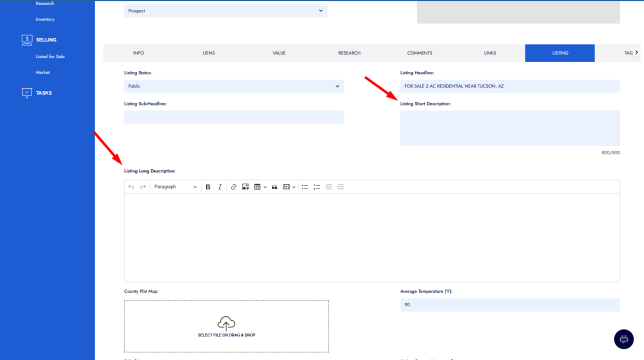Click the Listing Headline input field
This screenshot has width=644, height=360.
[510, 86]
